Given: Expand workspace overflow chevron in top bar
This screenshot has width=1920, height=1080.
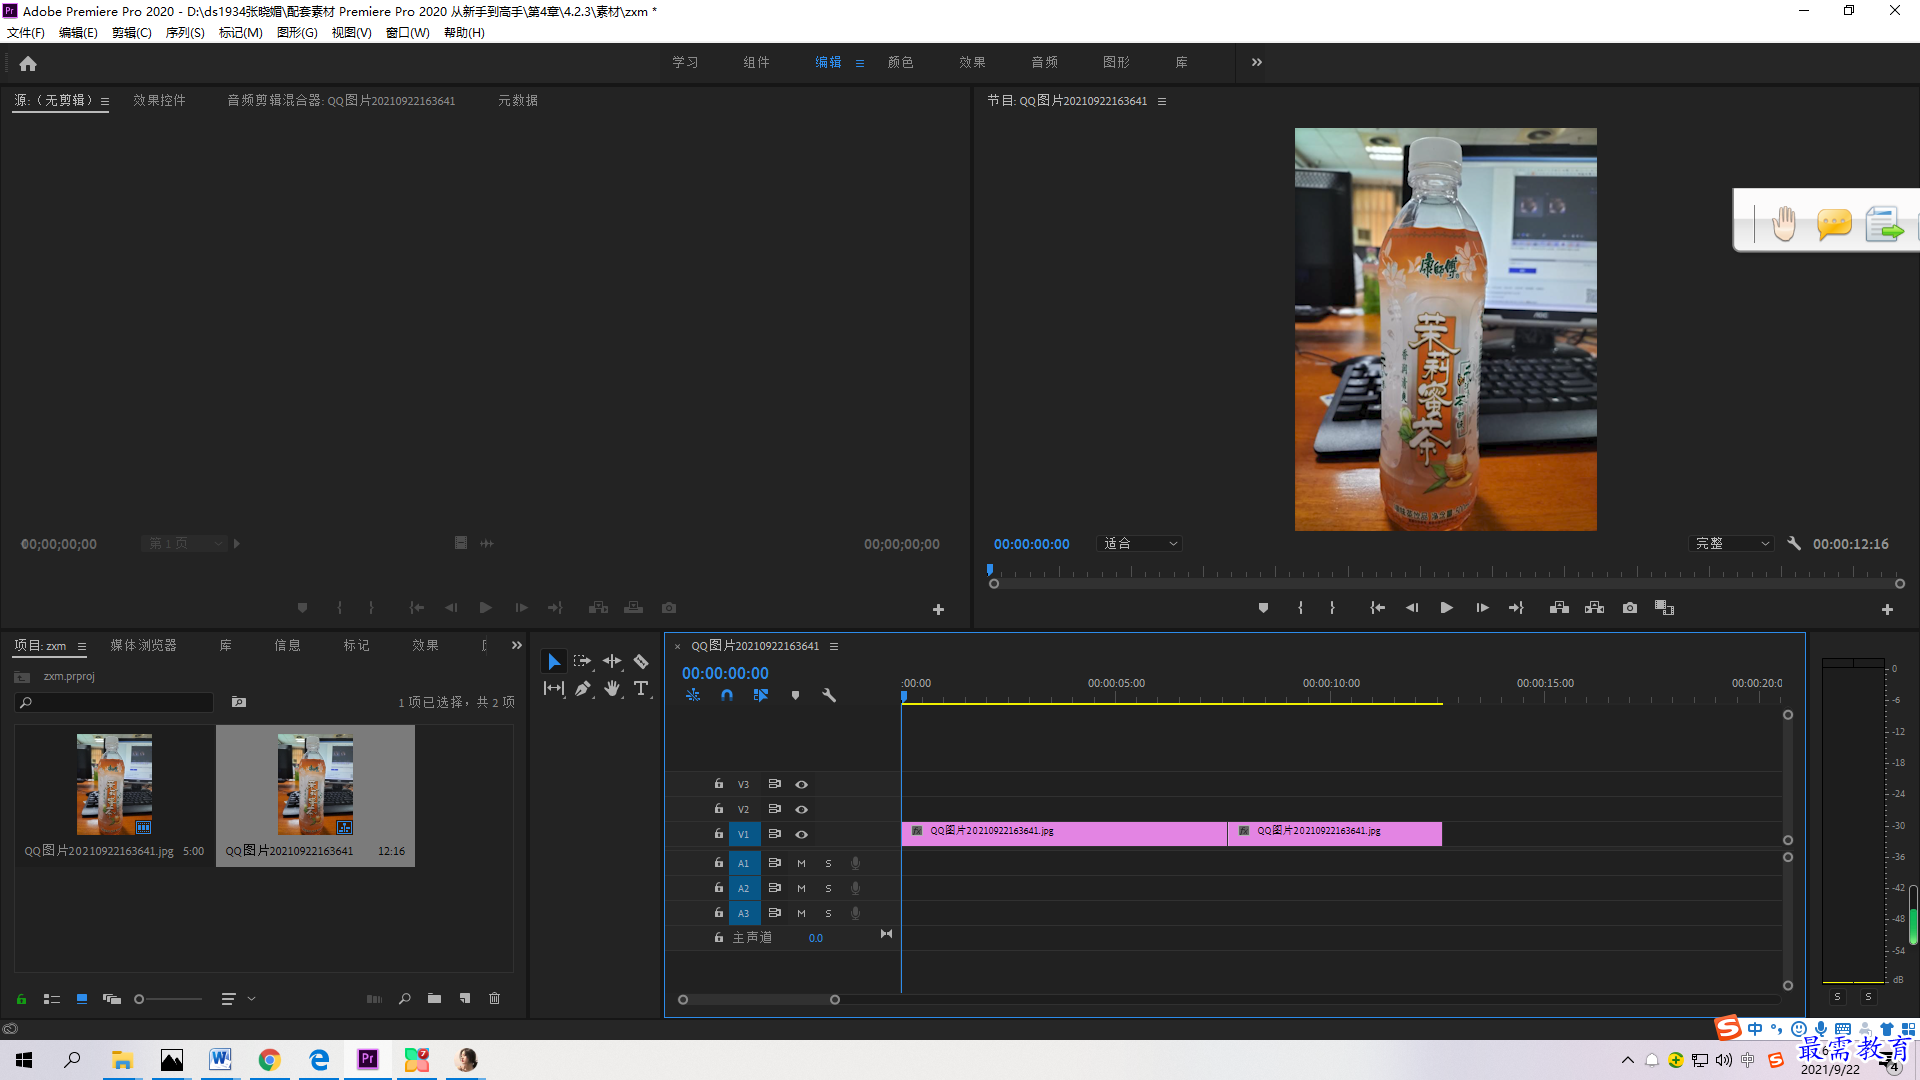Looking at the screenshot, I should [1257, 62].
